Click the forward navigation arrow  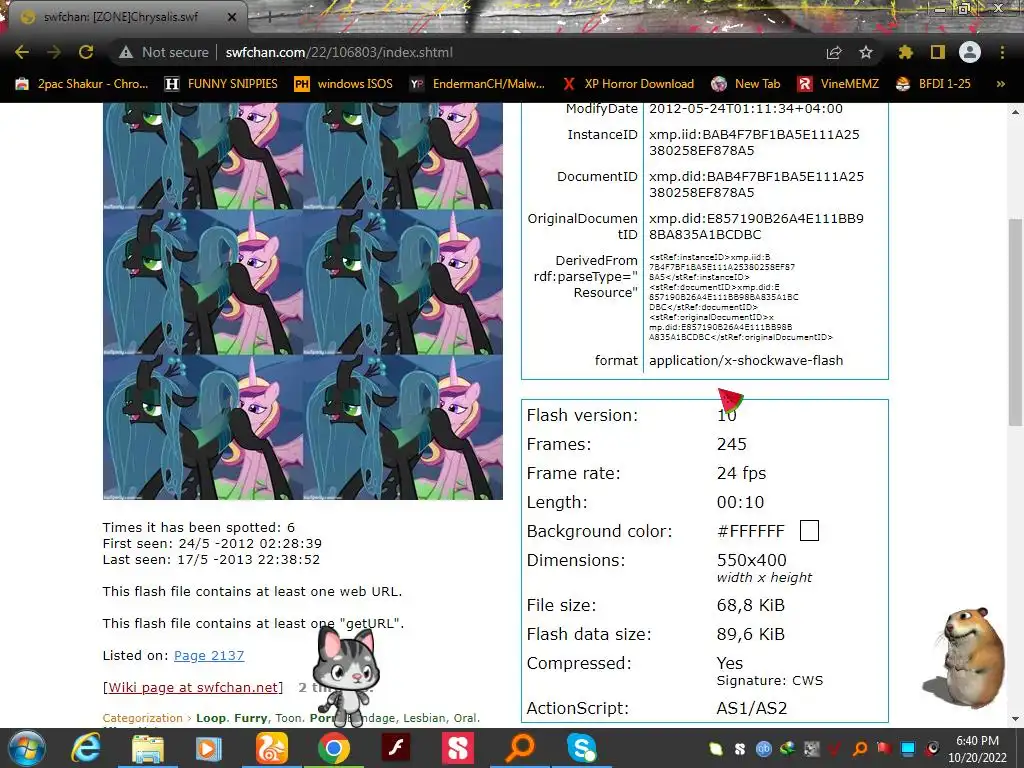coord(54,52)
